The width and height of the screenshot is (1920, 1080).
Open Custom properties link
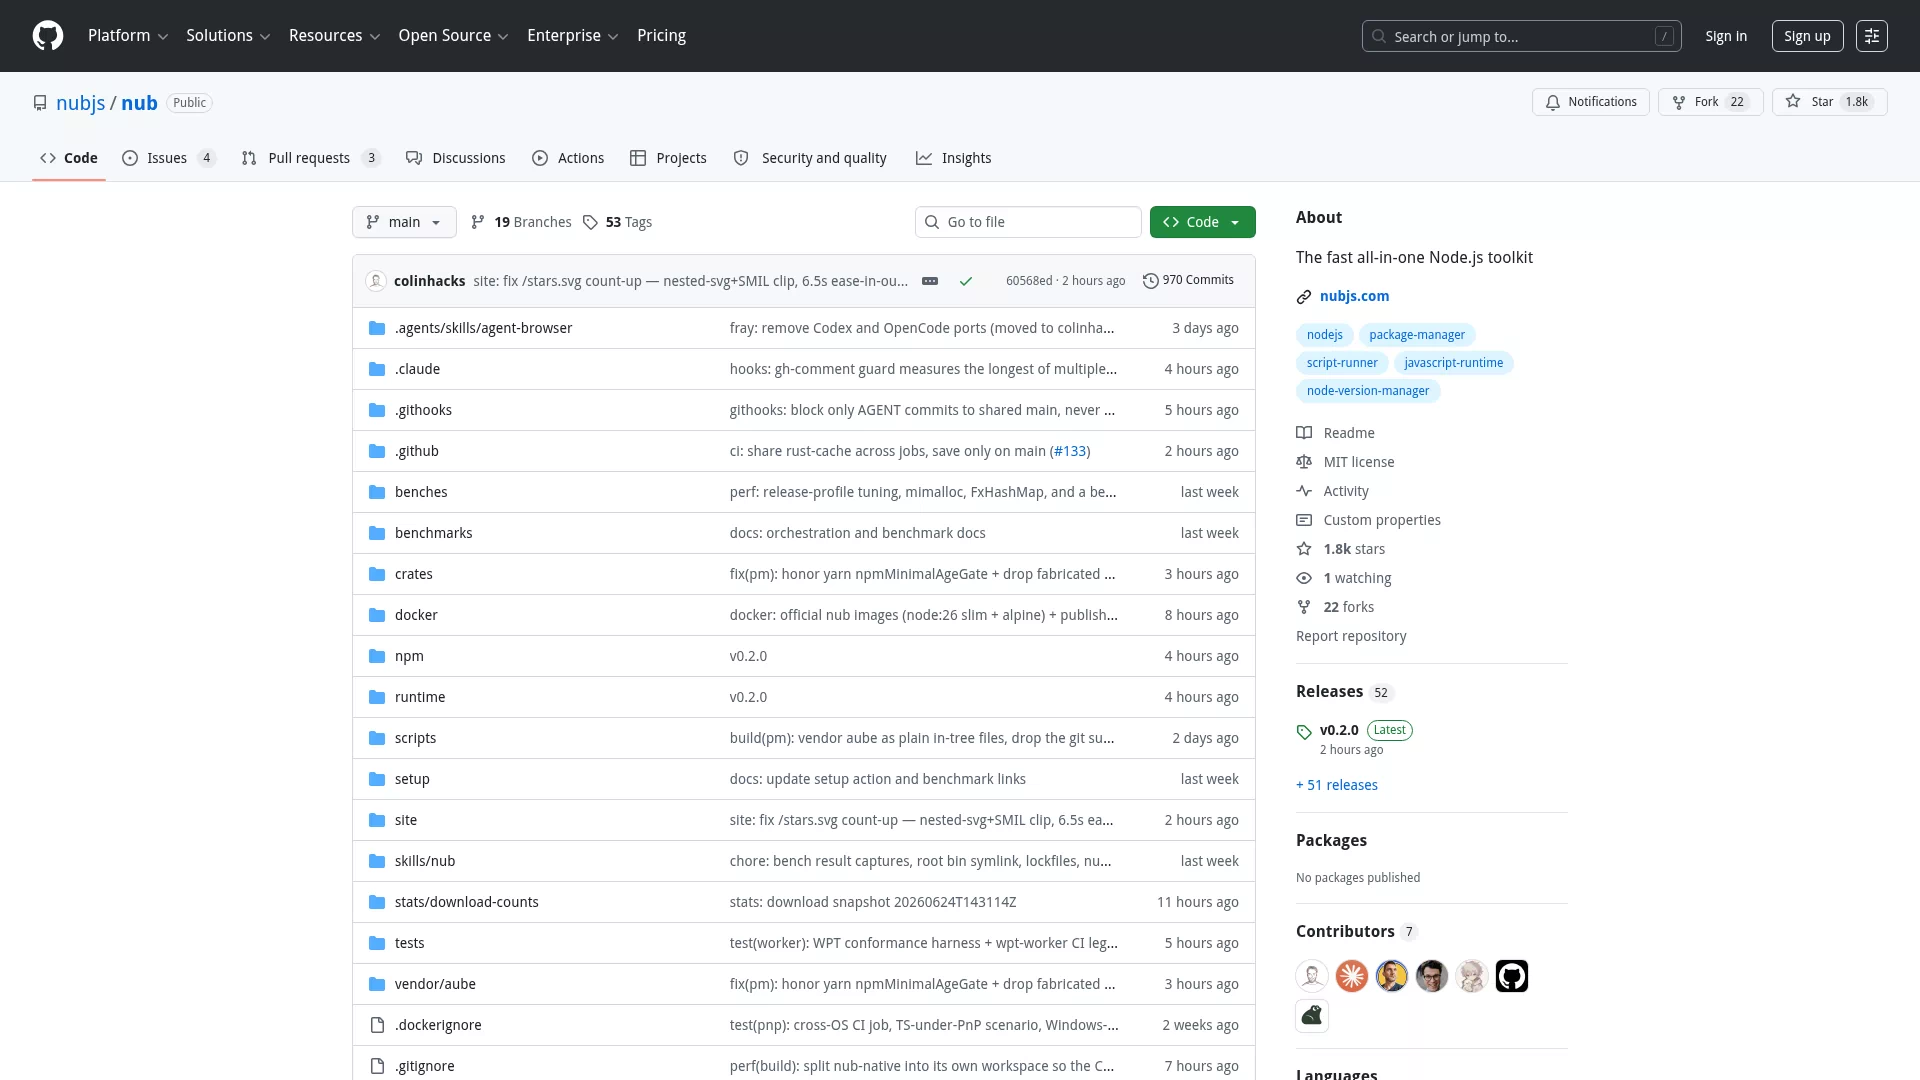[1369, 520]
